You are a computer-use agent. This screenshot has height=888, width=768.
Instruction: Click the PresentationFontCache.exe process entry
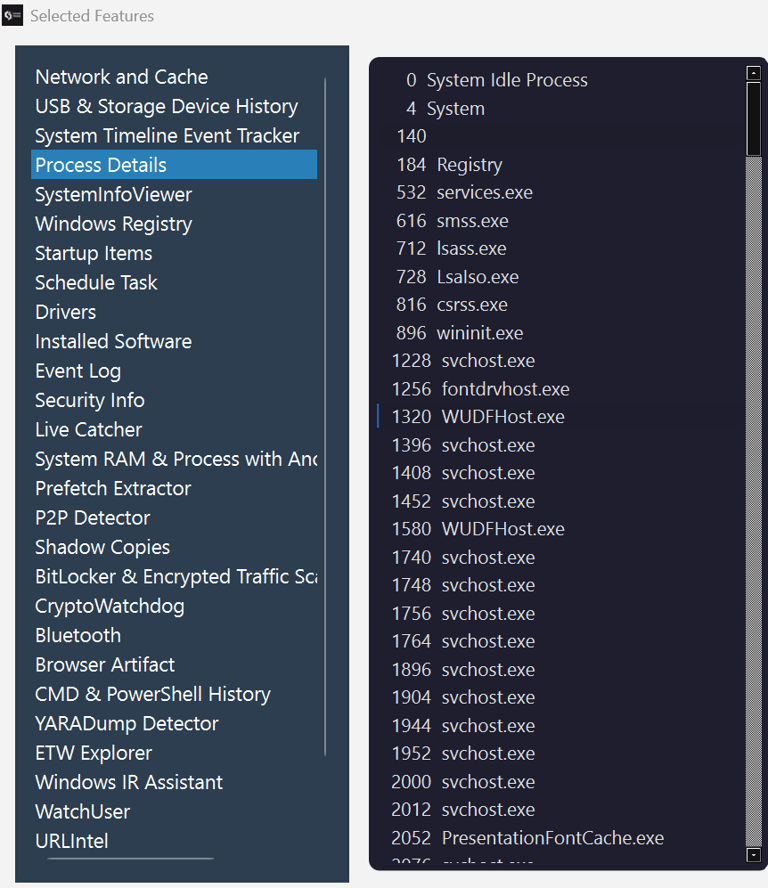(x=552, y=838)
